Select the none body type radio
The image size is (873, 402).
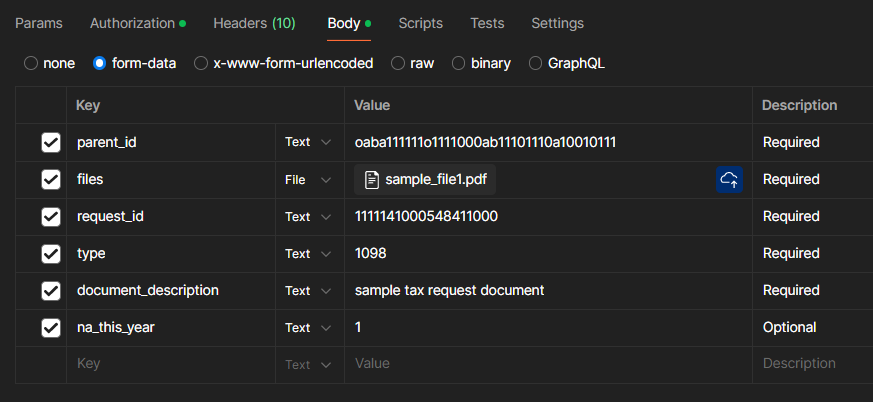[31, 63]
